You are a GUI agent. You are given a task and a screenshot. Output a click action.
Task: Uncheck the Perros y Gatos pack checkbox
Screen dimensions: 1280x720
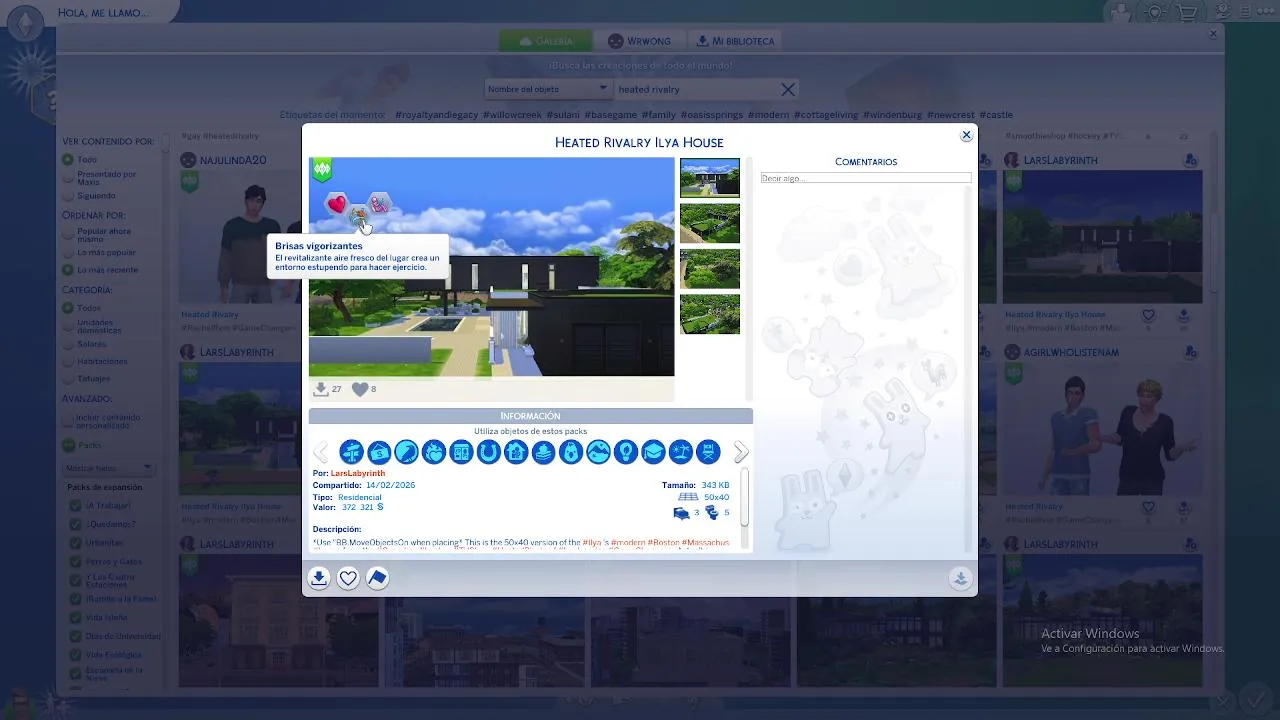pyautogui.click(x=76, y=562)
